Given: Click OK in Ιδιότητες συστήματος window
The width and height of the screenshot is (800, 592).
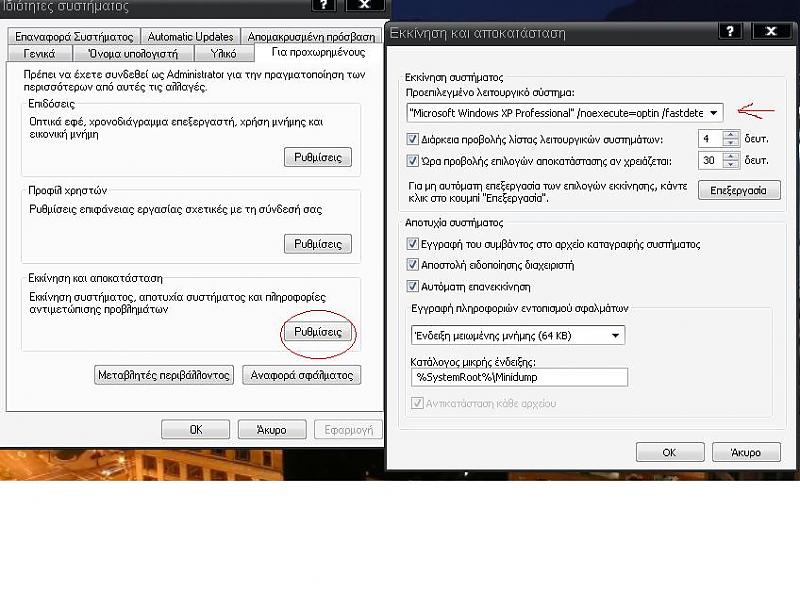Looking at the screenshot, I should click(195, 430).
